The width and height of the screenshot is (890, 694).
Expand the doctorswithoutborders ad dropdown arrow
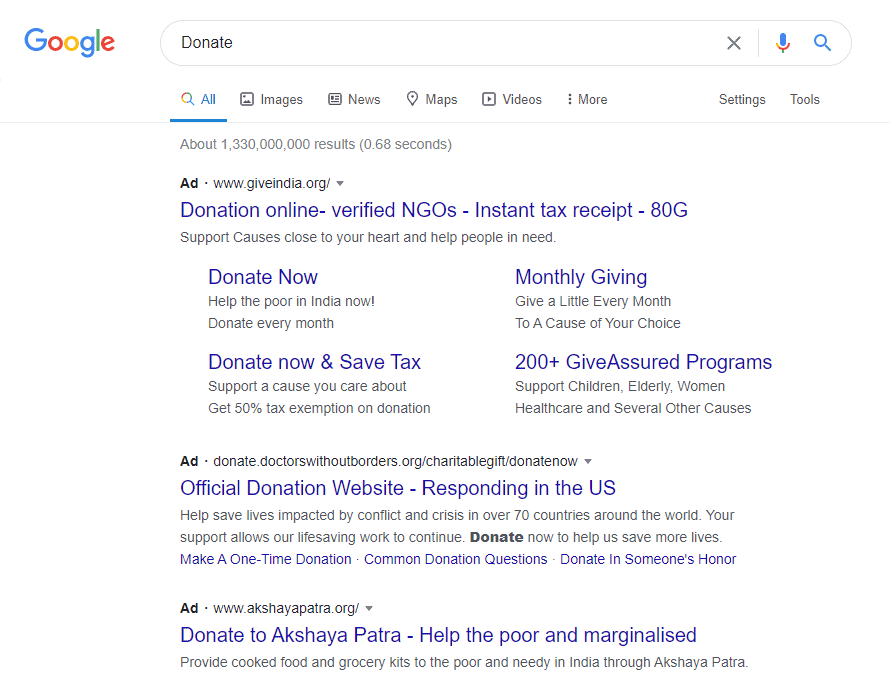[588, 461]
